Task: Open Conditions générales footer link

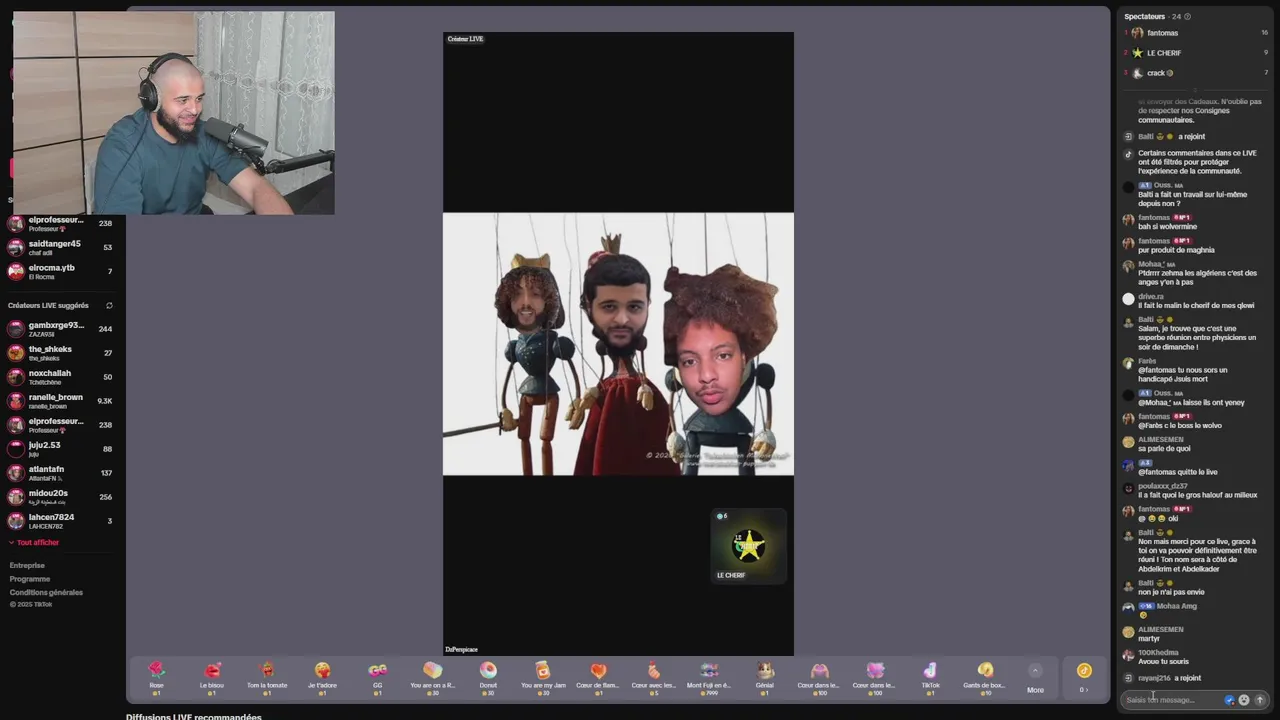Action: click(x=46, y=592)
